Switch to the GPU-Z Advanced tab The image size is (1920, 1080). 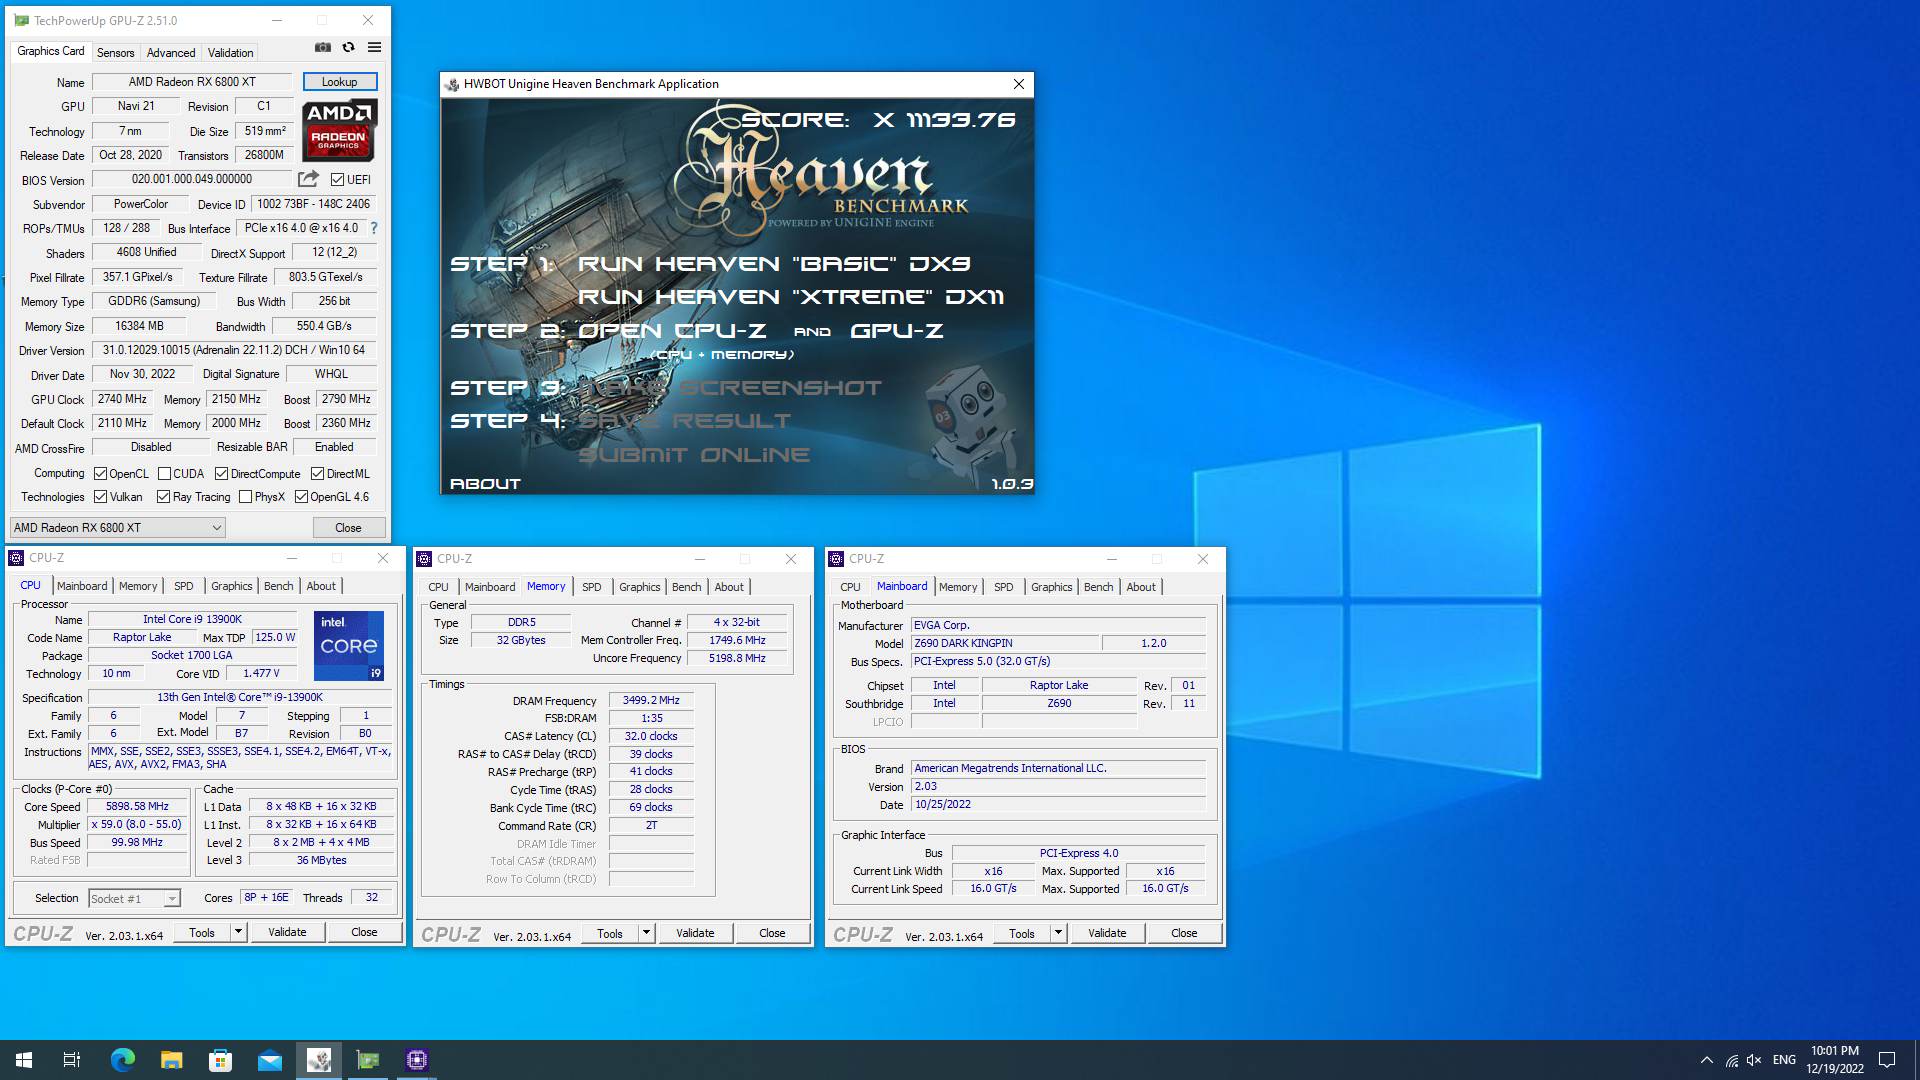171,53
